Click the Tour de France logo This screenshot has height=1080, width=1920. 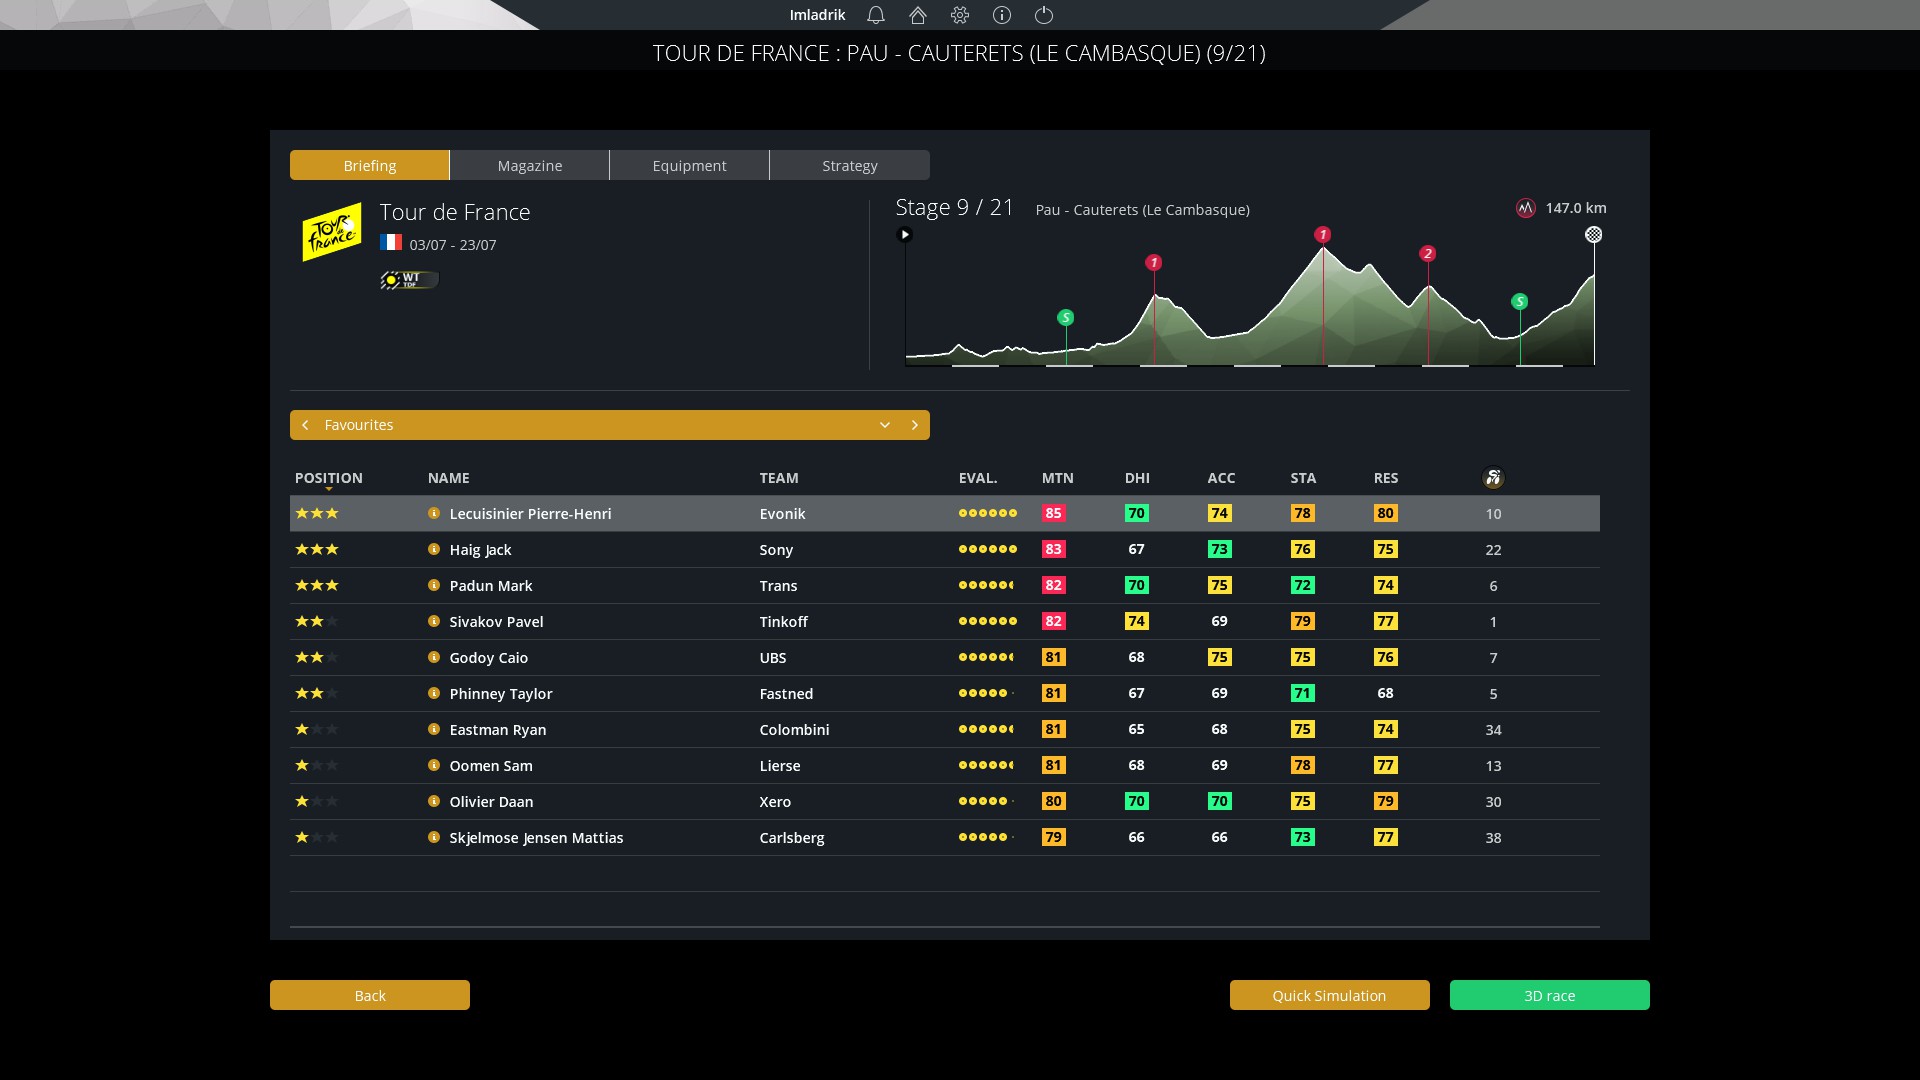[332, 232]
